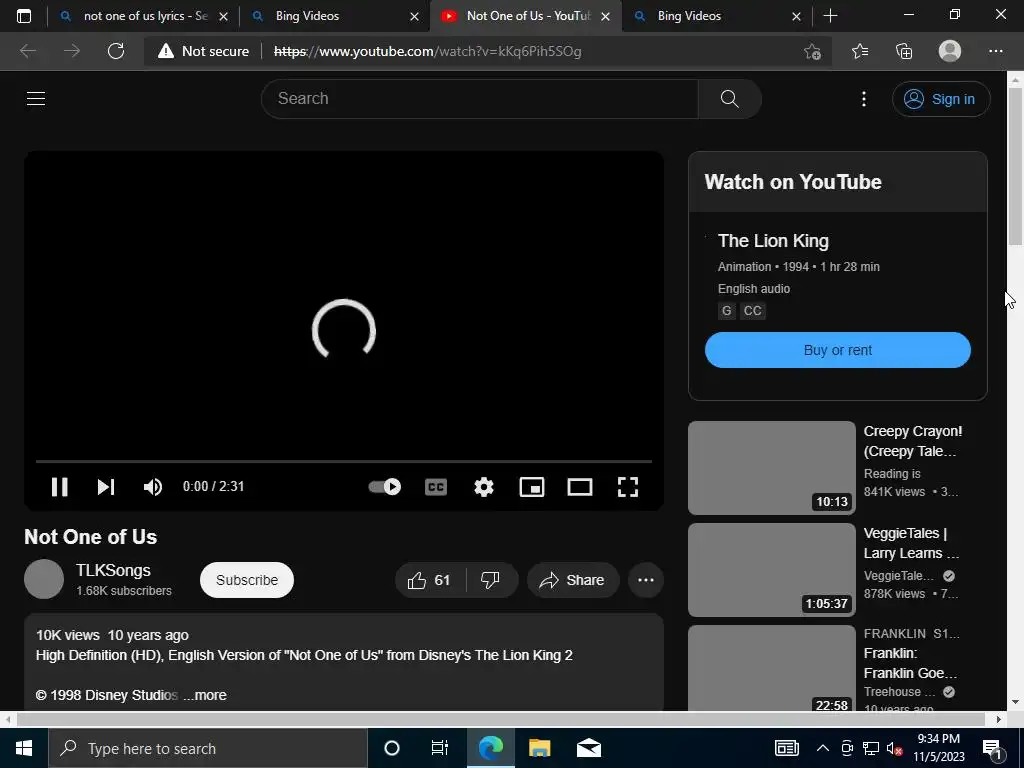Image resolution: width=1024 pixels, height=768 pixels.
Task: Open Mail app from taskbar
Action: 589,748
